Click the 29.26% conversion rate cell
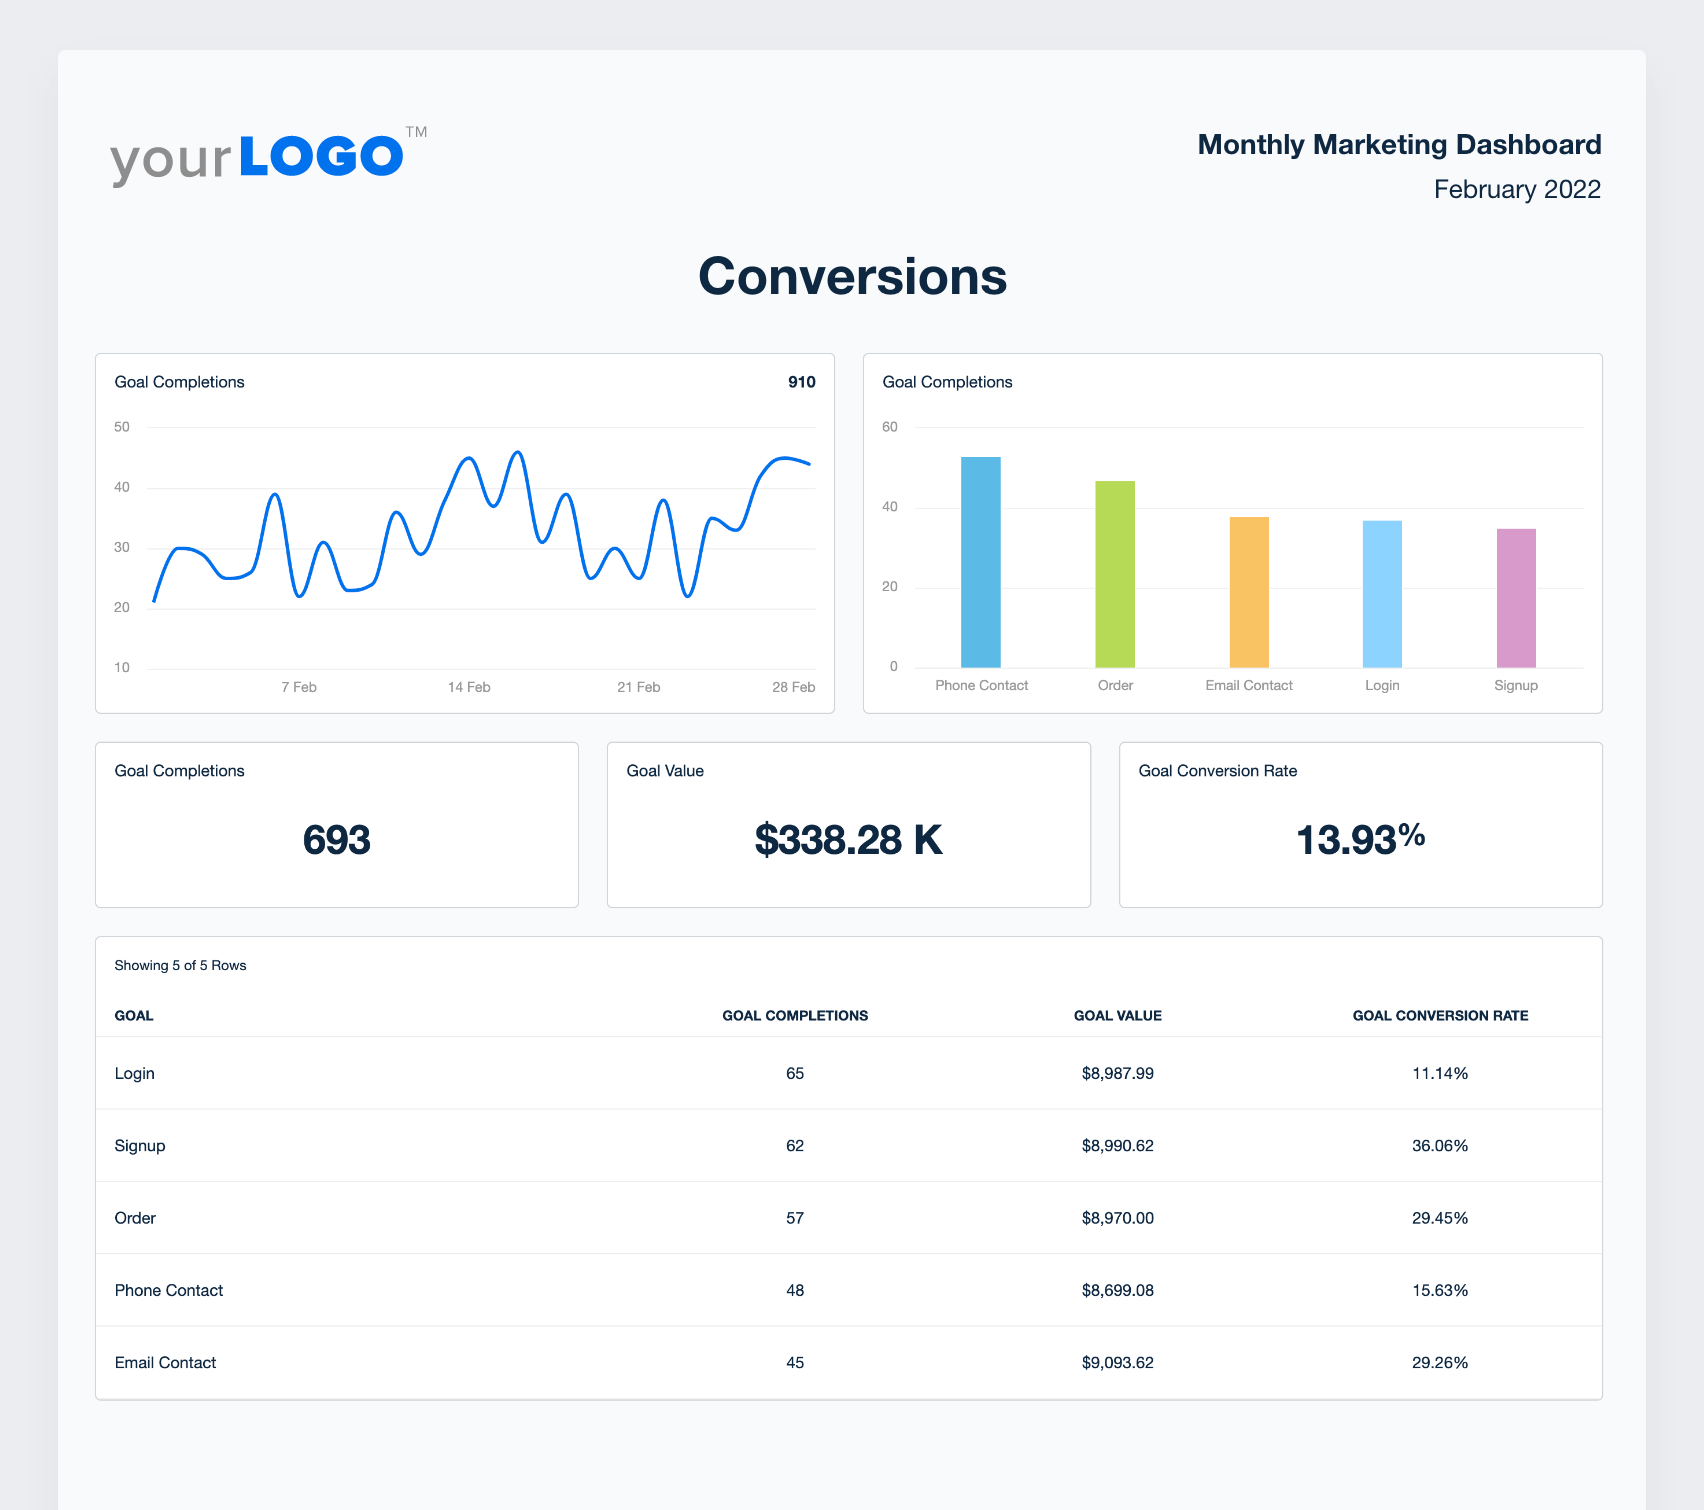This screenshot has width=1704, height=1510. click(x=1440, y=1363)
